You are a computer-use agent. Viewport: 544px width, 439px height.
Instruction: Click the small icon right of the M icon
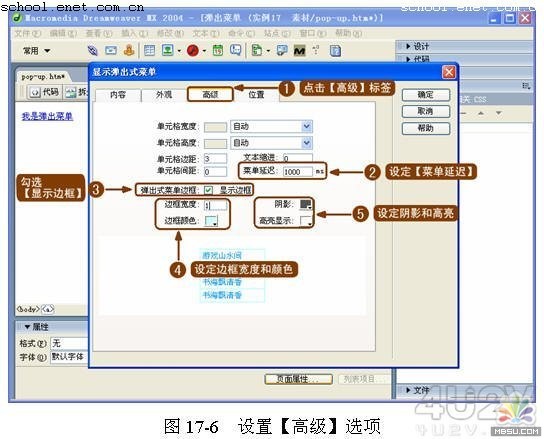pyautogui.click(x=316, y=50)
